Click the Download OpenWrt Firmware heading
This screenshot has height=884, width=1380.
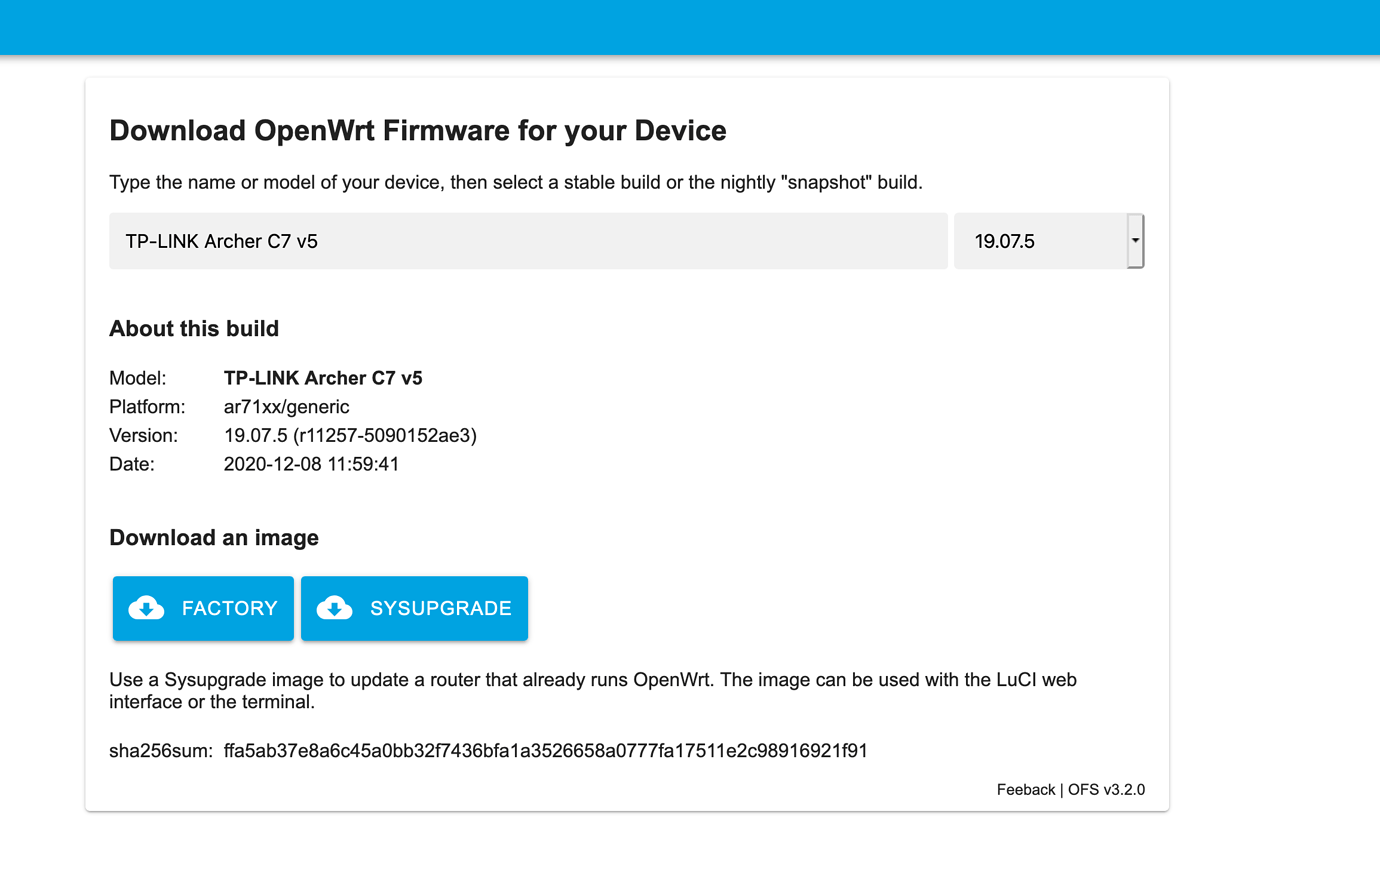tap(417, 130)
